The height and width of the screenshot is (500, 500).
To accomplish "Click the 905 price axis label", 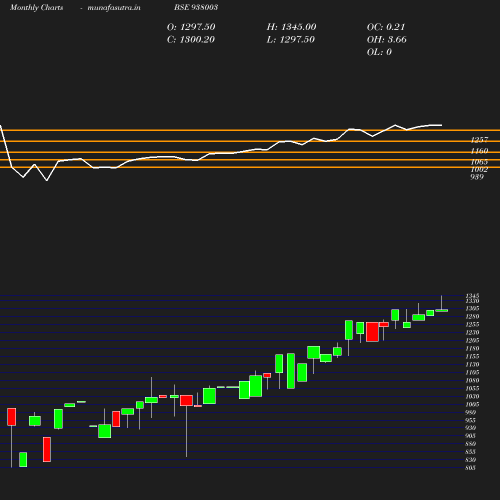I will pyautogui.click(x=470, y=436).
